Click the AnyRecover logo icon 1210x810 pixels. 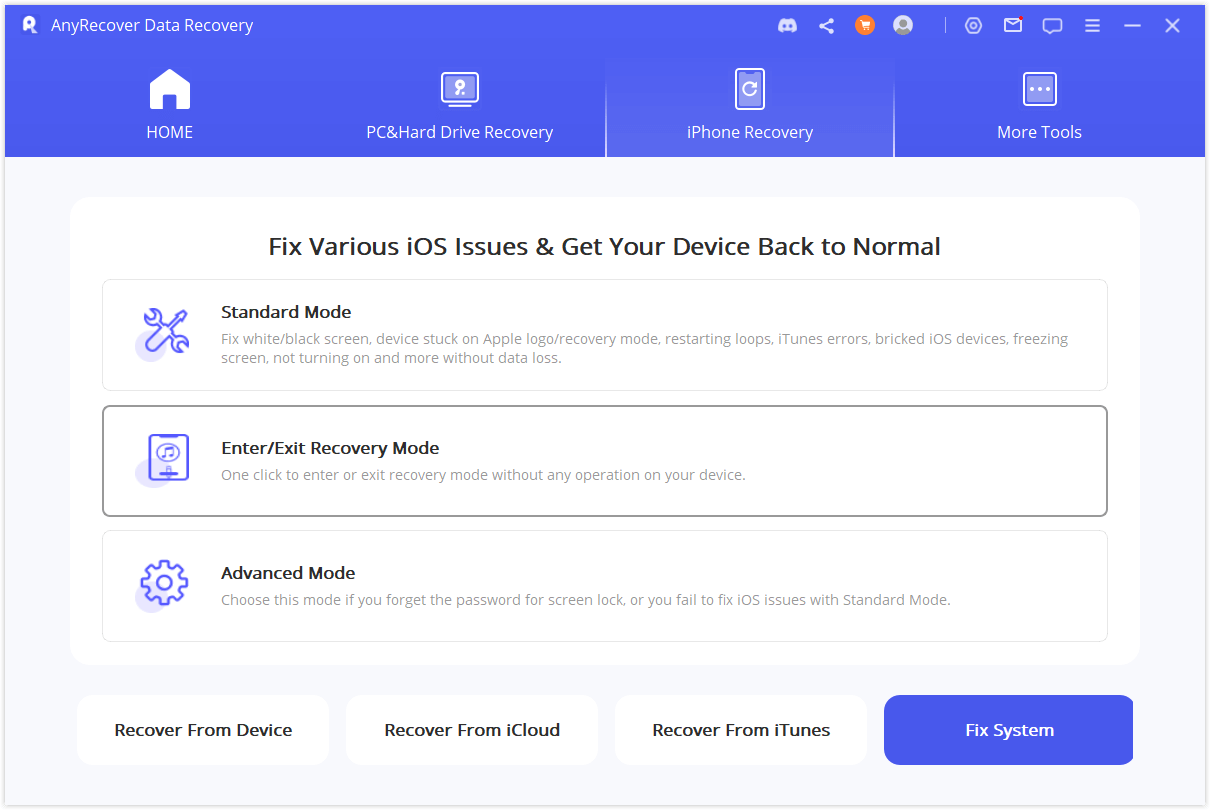click(29, 25)
